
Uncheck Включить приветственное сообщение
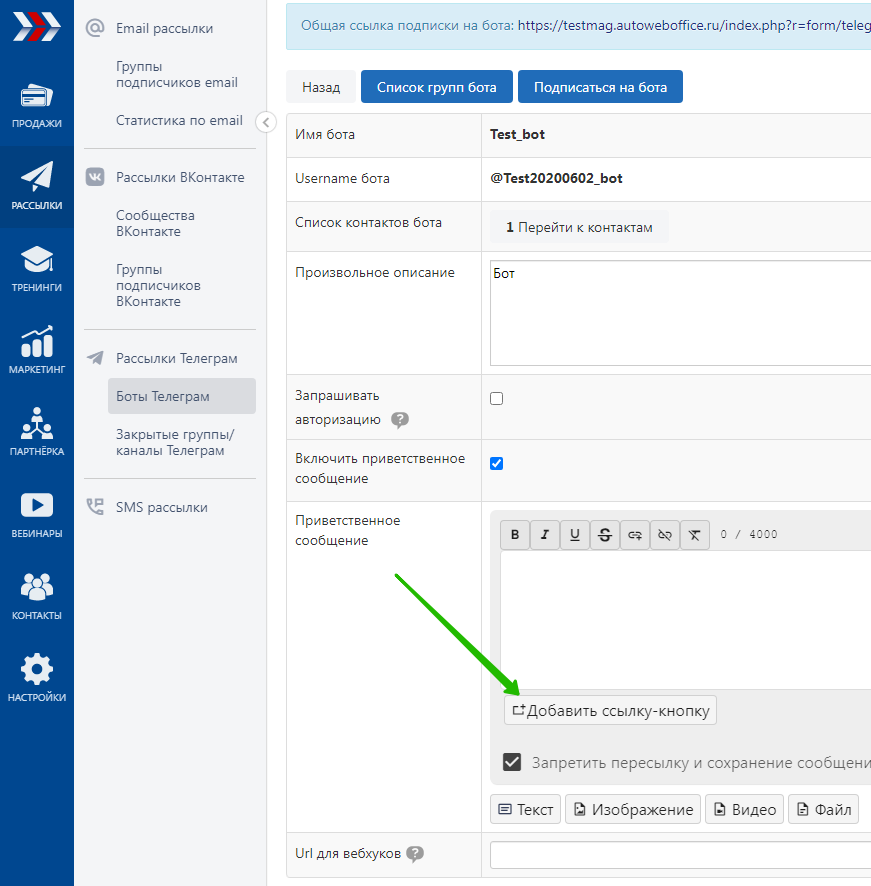[x=497, y=464]
